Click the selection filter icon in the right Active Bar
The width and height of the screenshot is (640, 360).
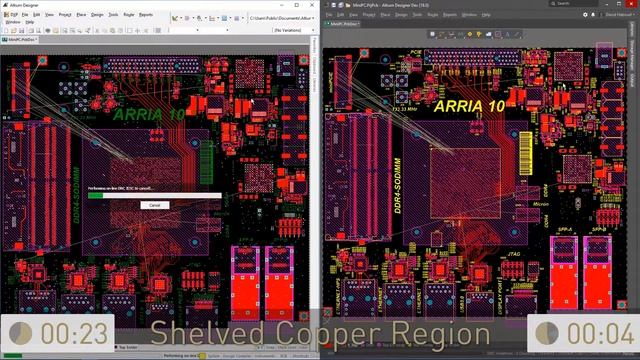coord(432,34)
